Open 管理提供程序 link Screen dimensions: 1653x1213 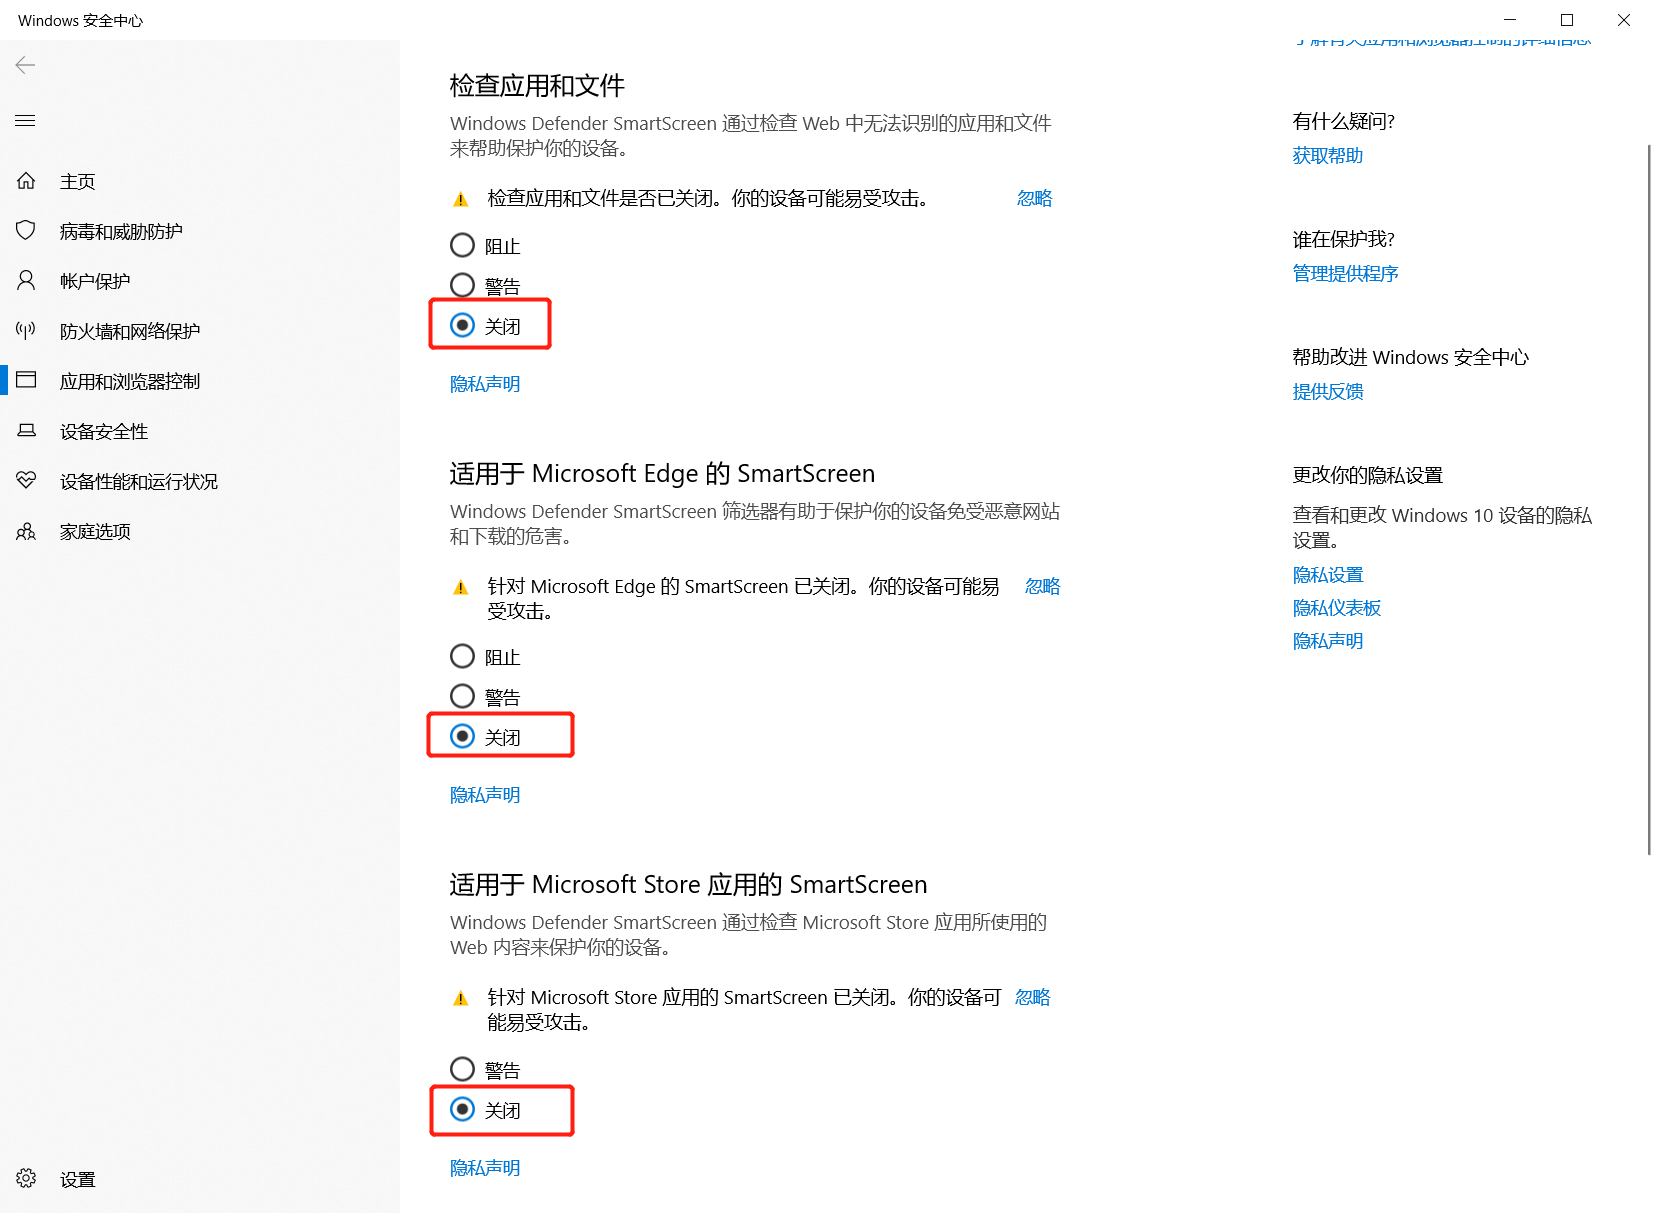[1345, 273]
